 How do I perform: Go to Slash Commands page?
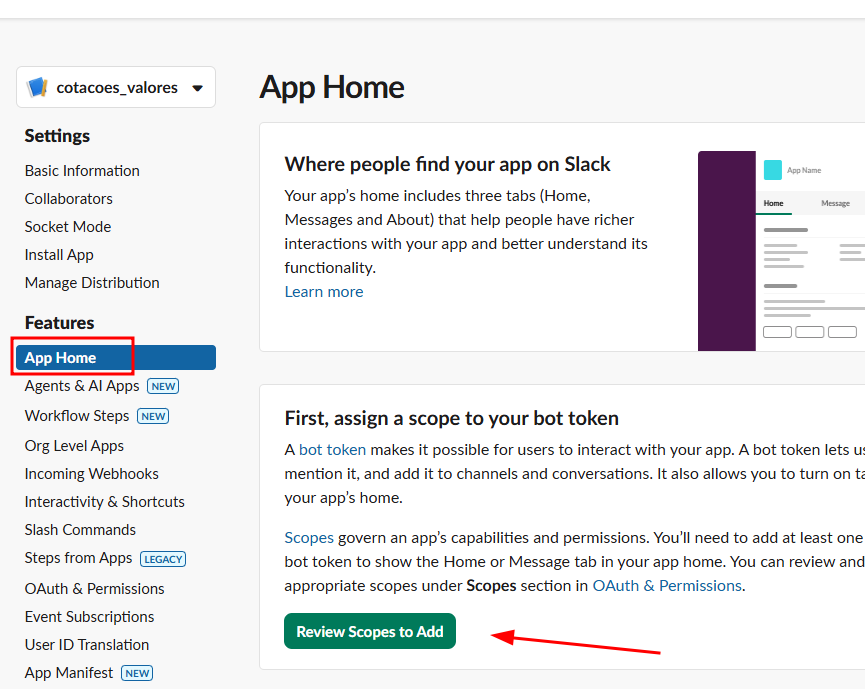[x=80, y=530]
